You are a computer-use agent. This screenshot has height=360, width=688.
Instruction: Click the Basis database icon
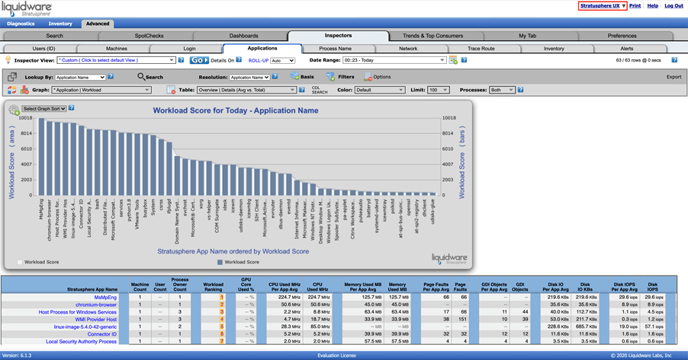tap(294, 76)
